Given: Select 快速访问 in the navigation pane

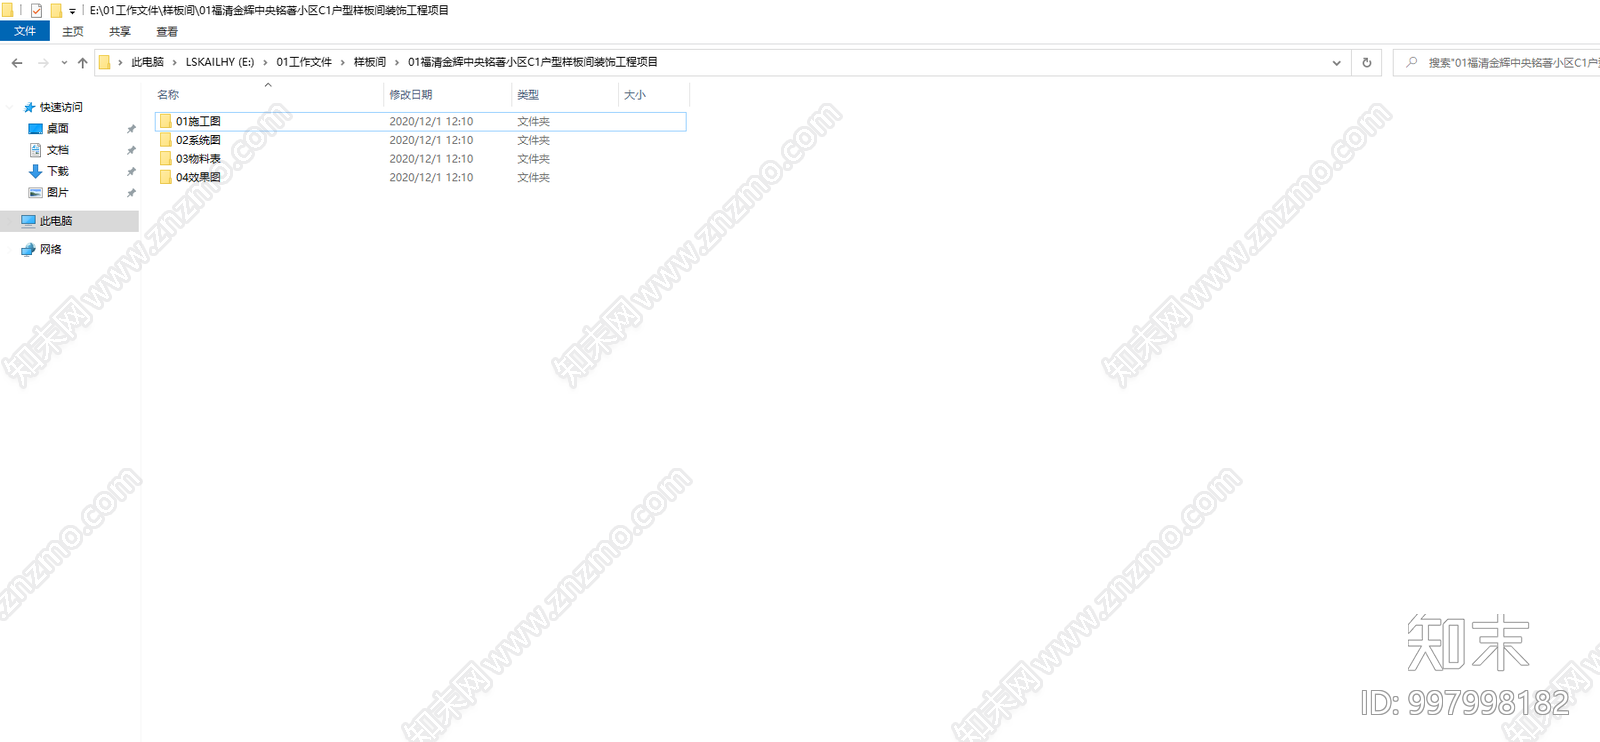Looking at the screenshot, I should click(x=61, y=107).
